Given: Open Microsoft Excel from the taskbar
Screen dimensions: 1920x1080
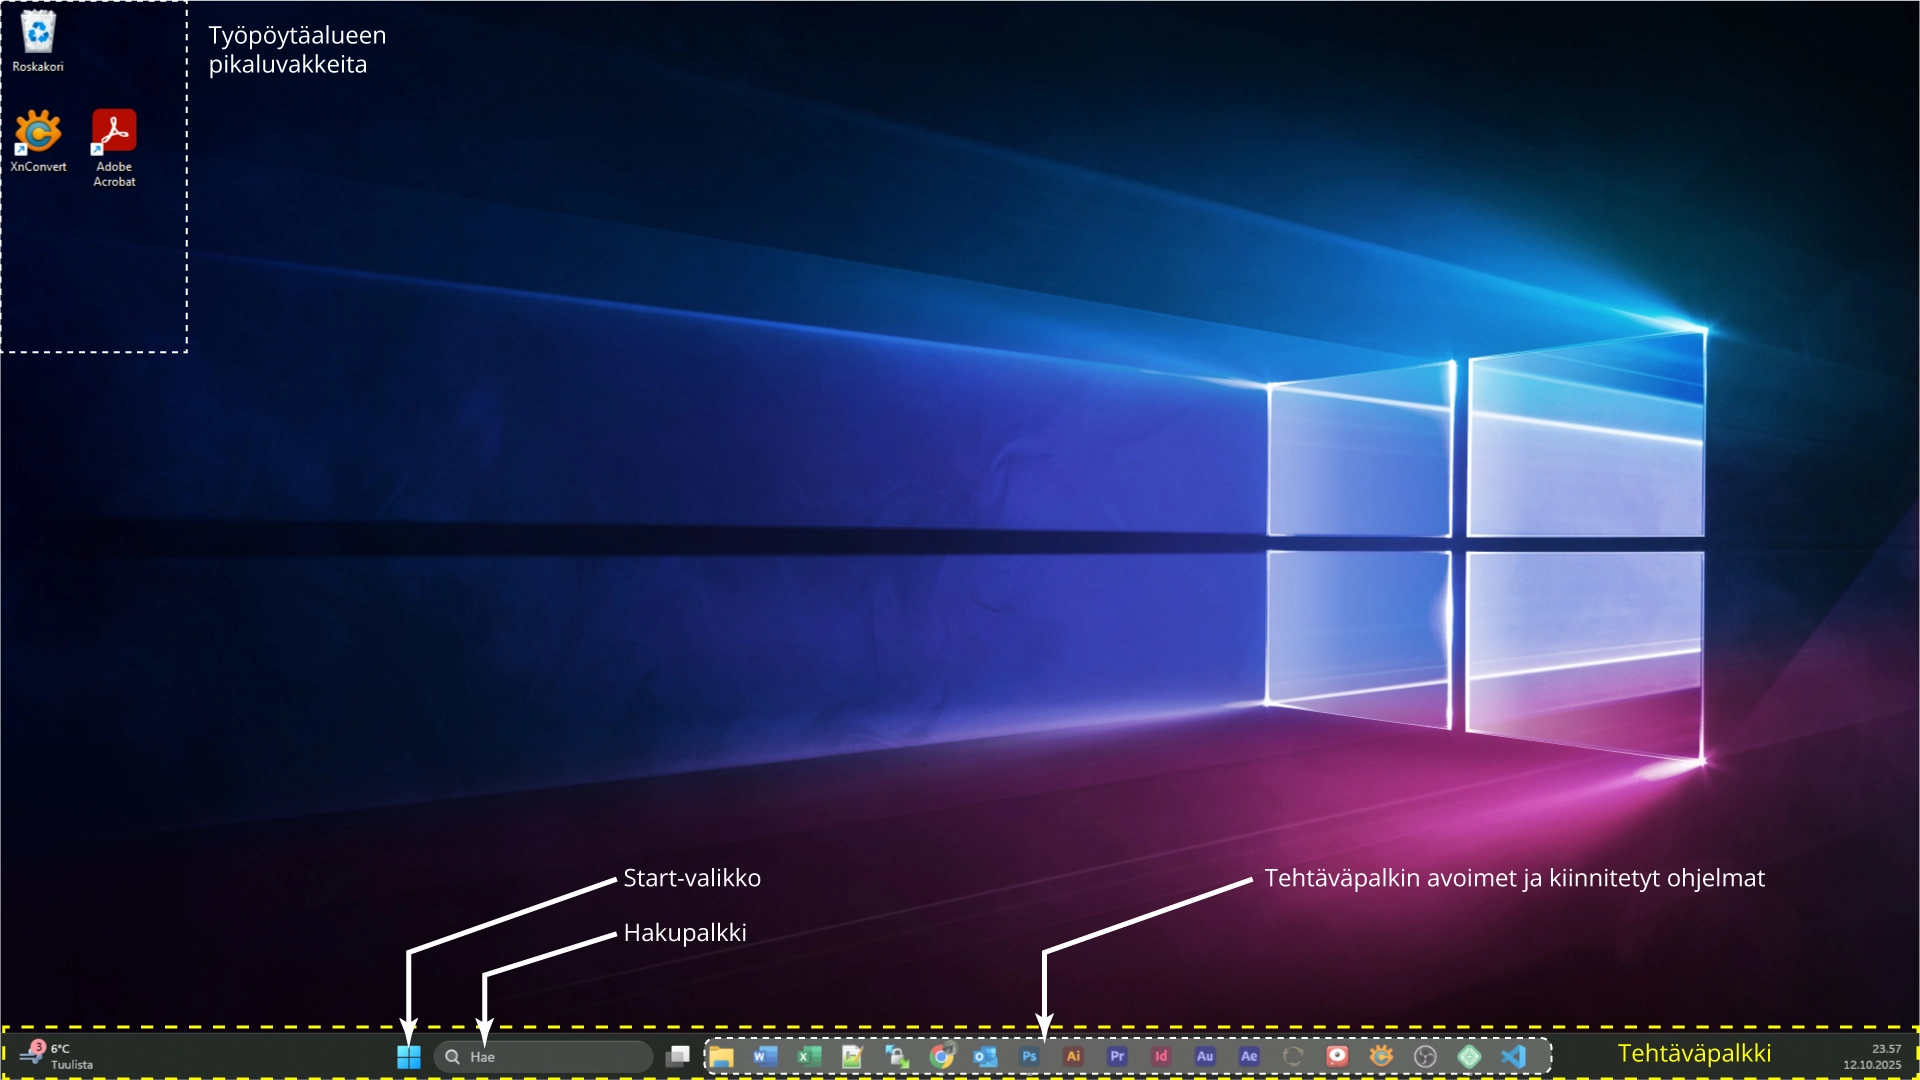Looking at the screenshot, I should [x=809, y=1056].
